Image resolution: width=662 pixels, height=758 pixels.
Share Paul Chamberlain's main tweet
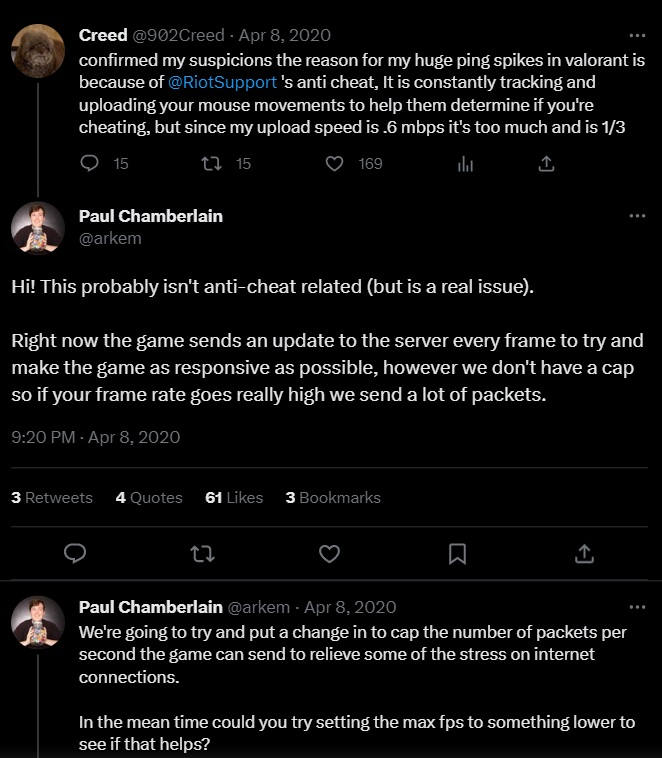coord(585,553)
